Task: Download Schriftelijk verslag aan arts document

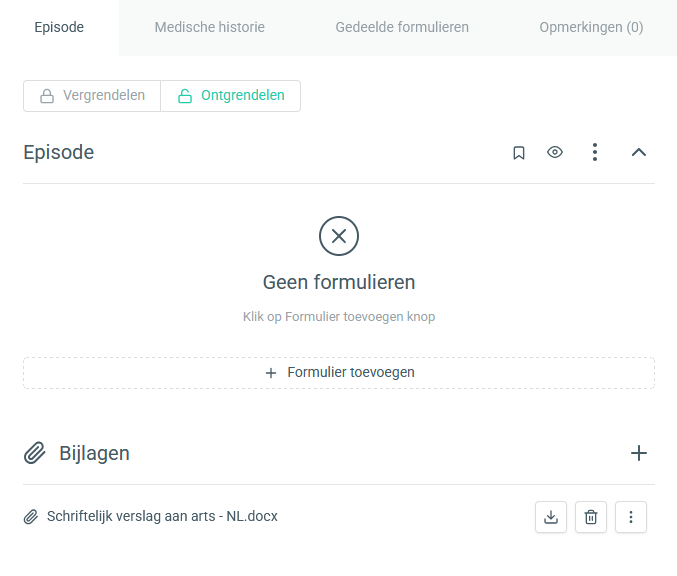Action: [x=551, y=517]
